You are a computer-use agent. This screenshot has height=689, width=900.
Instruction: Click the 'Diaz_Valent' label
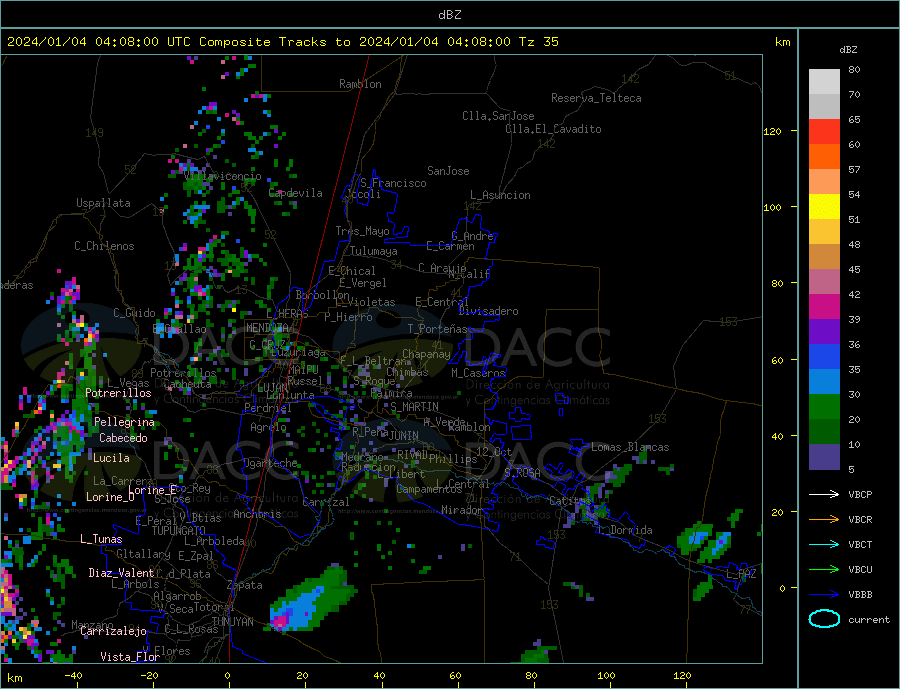(121, 573)
